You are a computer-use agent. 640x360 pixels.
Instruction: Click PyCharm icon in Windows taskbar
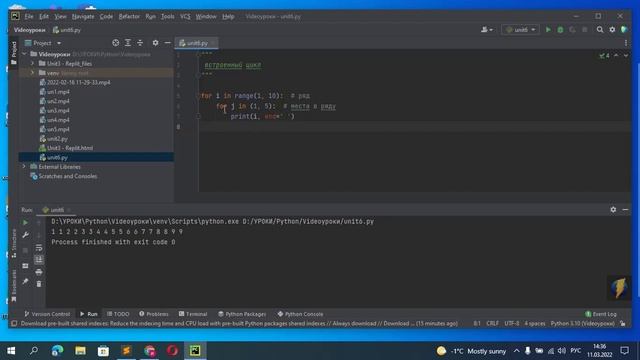coord(195,351)
